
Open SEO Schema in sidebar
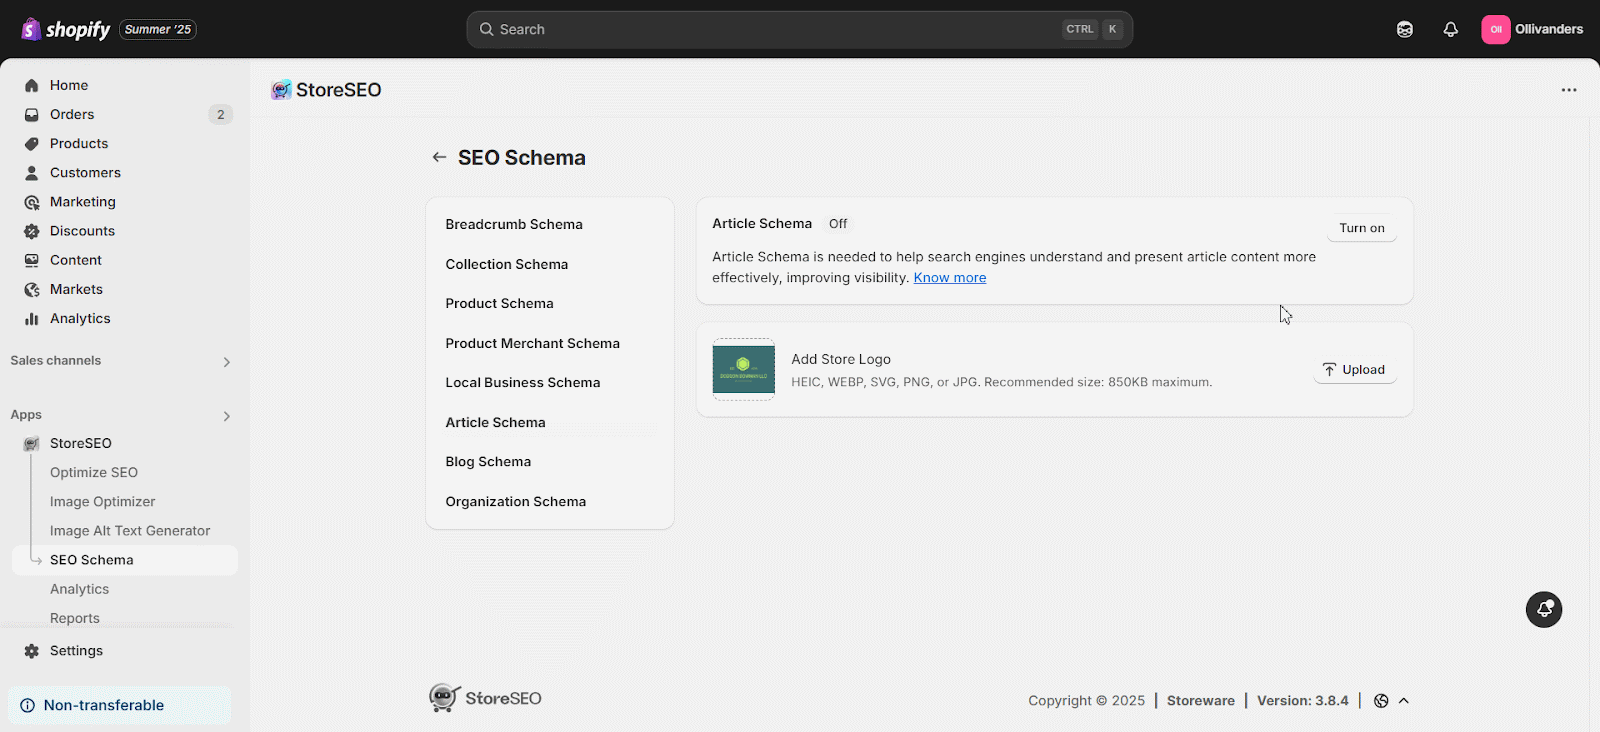pyautogui.click(x=125, y=560)
